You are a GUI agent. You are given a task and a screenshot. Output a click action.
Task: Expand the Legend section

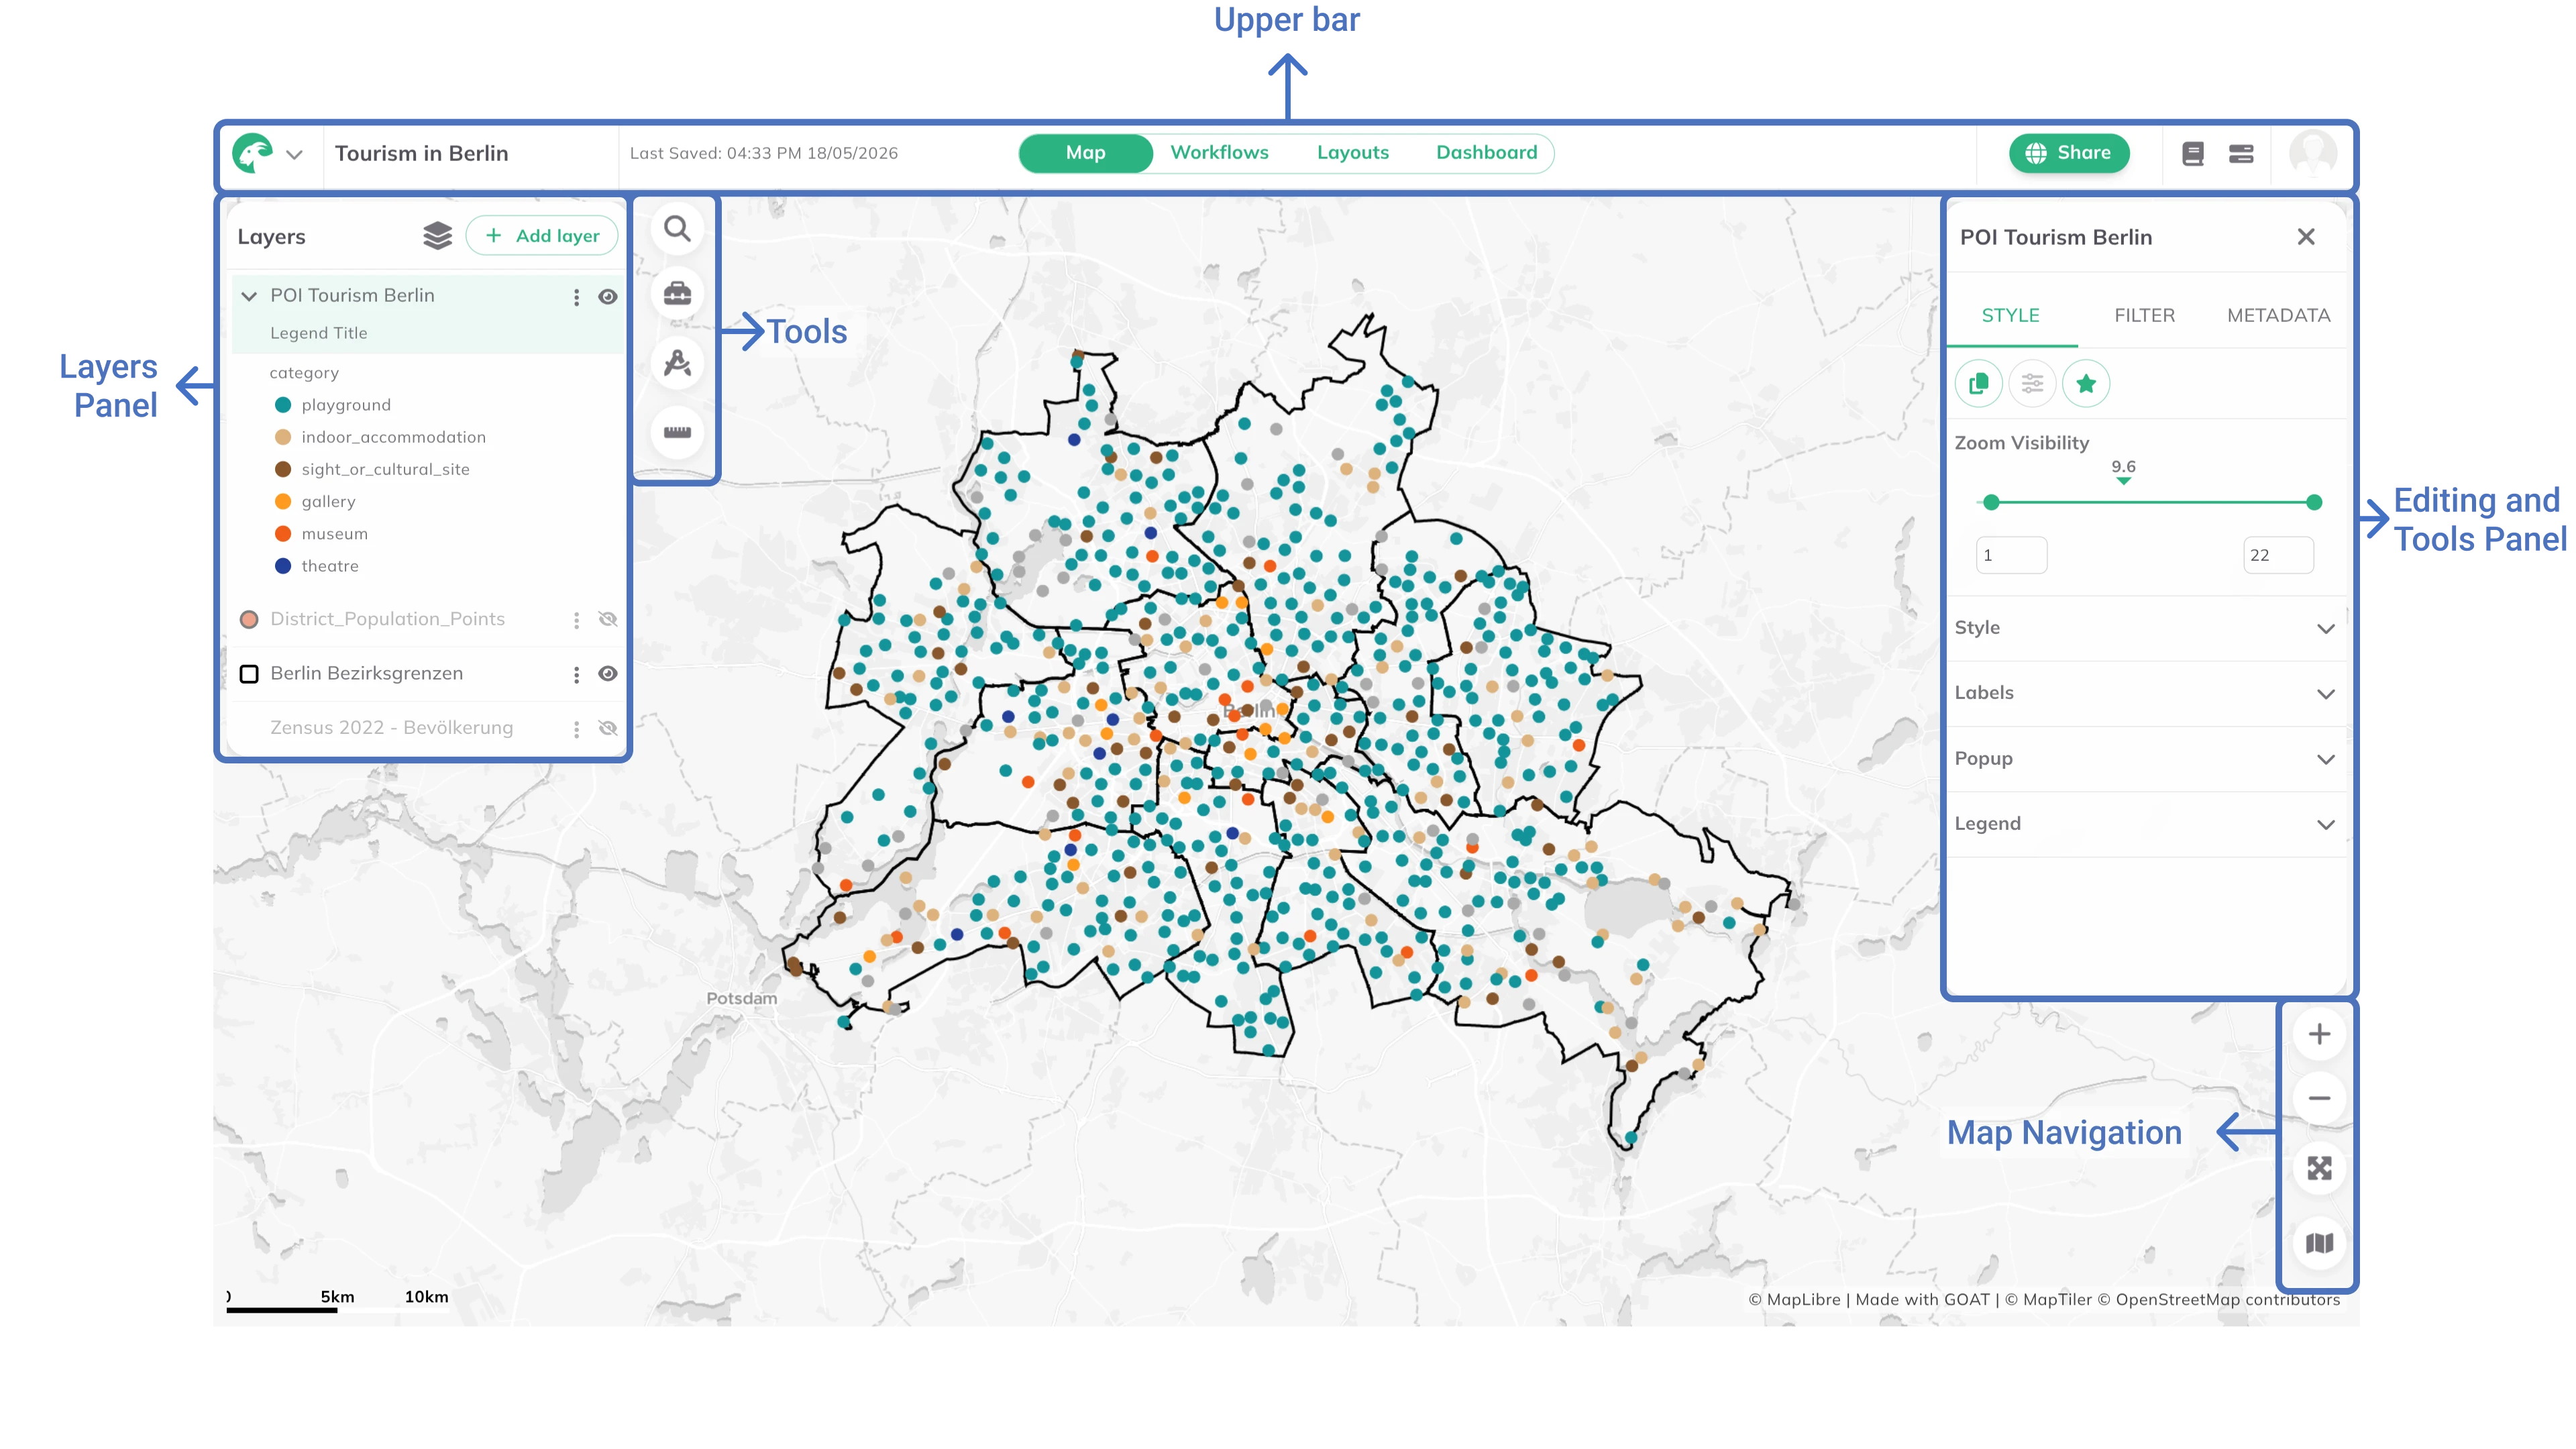pos(2146,824)
